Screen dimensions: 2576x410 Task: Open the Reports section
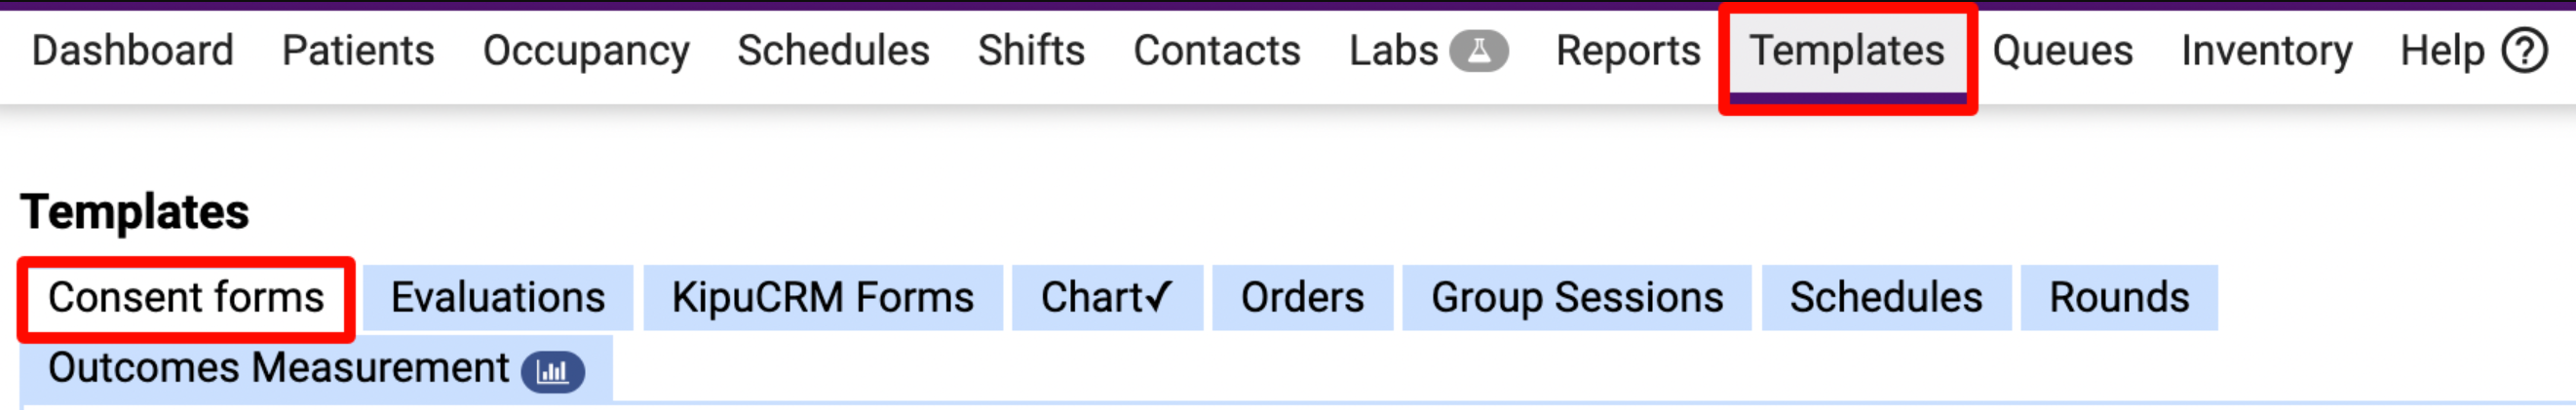click(x=1628, y=50)
